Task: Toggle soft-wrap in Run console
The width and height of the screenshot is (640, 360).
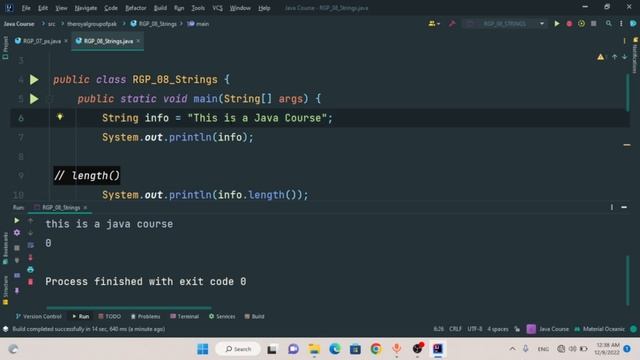Action: click(x=31, y=245)
